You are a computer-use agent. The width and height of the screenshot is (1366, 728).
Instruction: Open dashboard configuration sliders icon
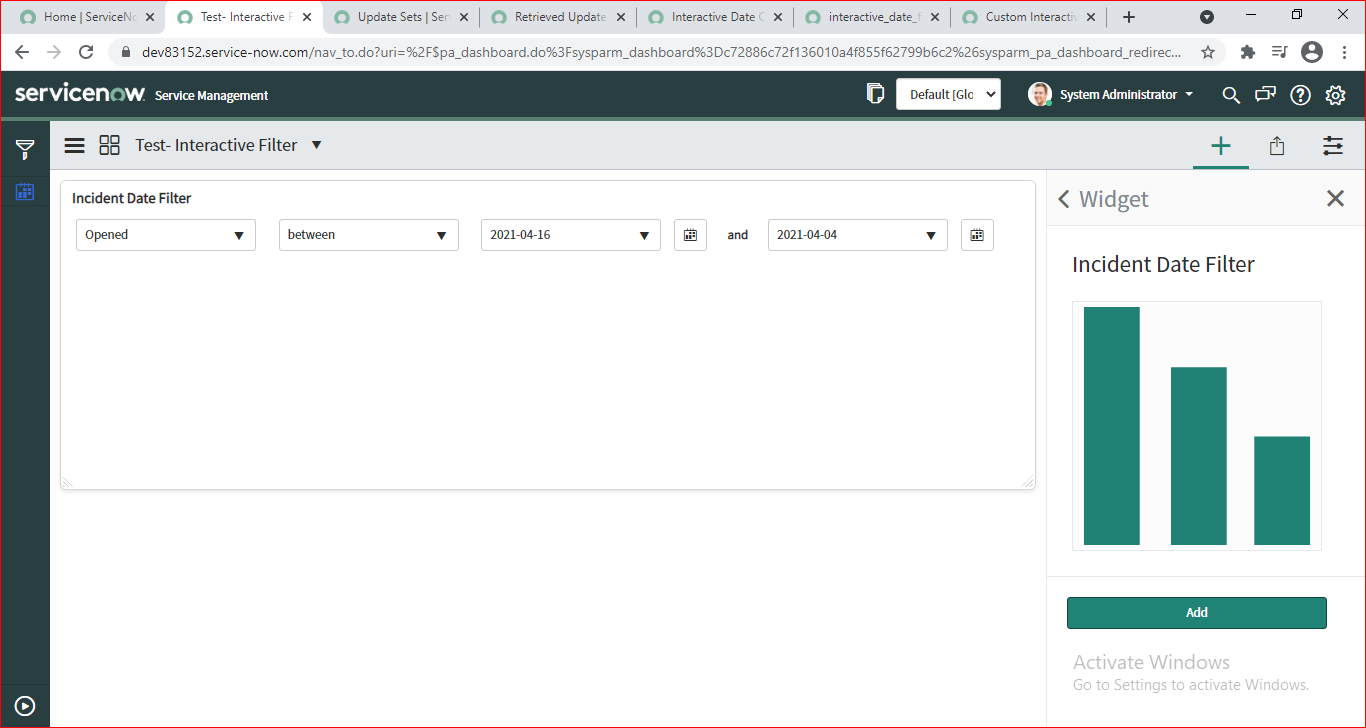(1333, 145)
